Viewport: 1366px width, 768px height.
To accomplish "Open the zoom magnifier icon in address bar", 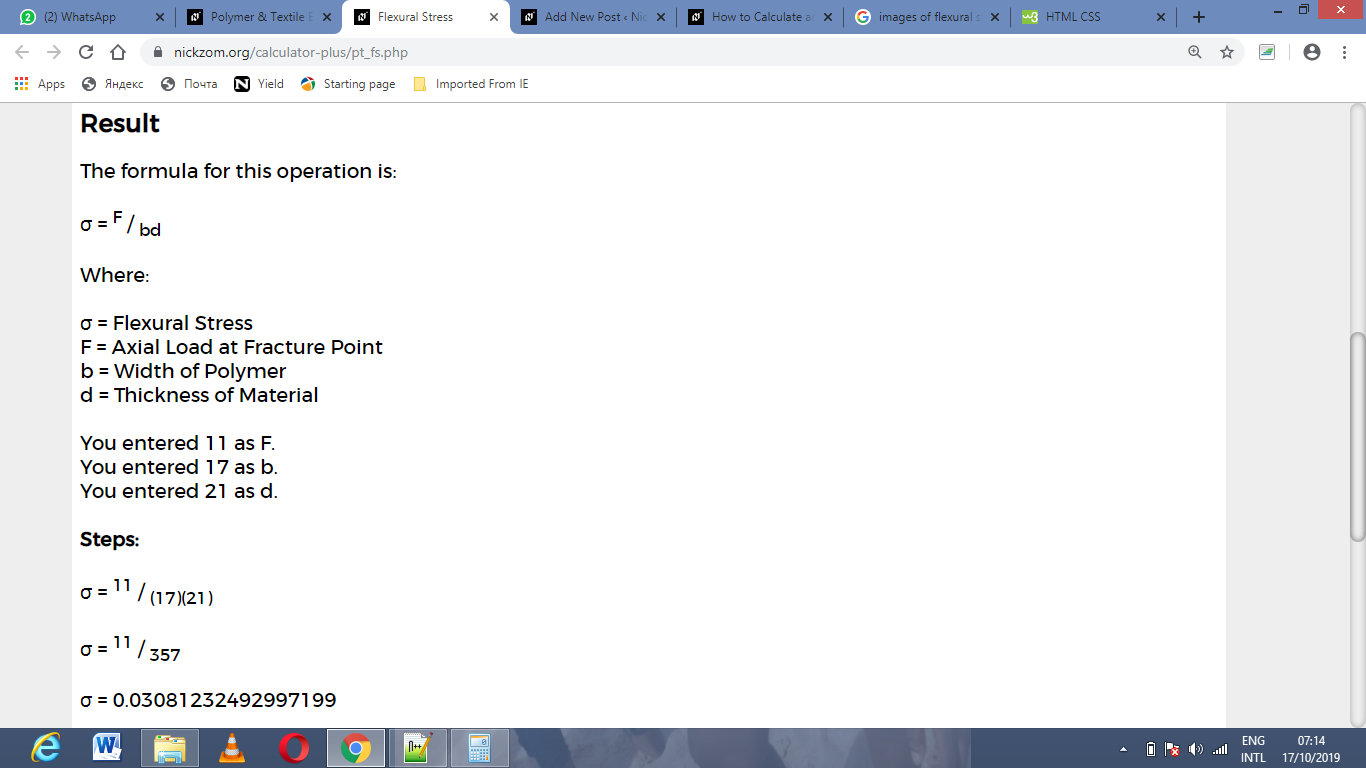I will click(x=1195, y=52).
